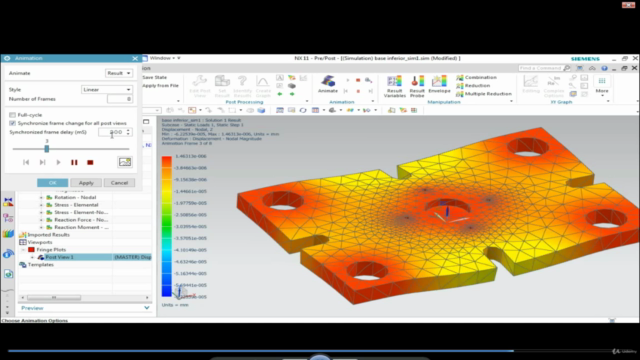Open the green document sidebar icon
Image resolution: width=640 pixels, height=360 pixels.
coord(8,274)
